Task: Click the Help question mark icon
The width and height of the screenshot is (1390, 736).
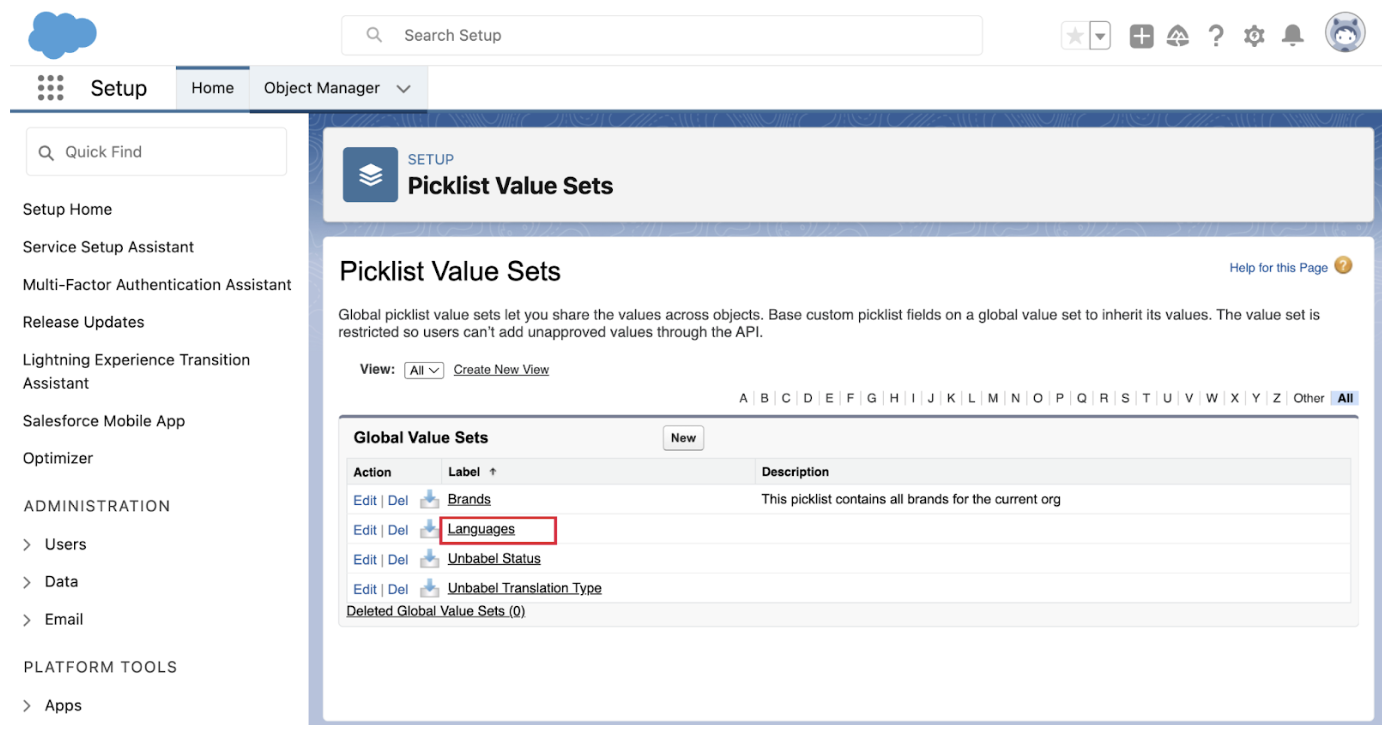Action: click(x=1216, y=36)
